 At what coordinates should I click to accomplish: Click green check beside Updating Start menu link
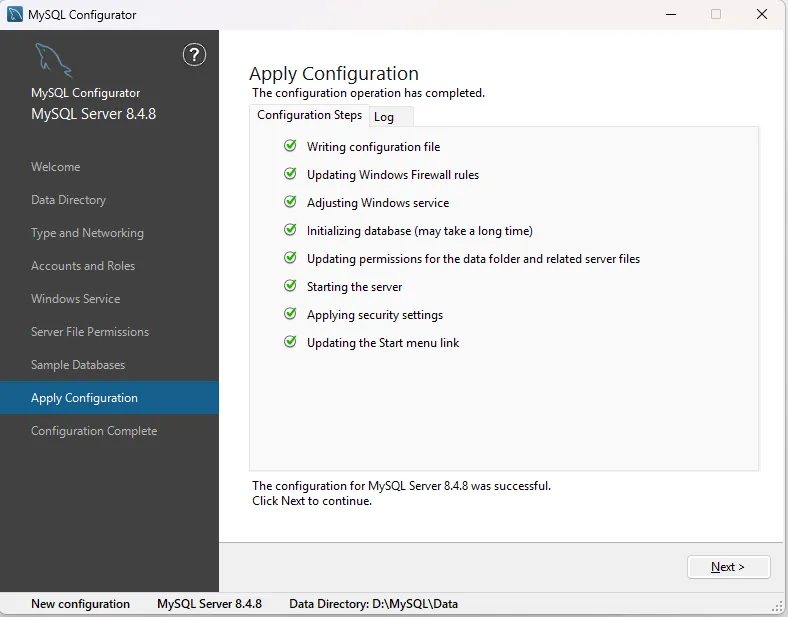[x=290, y=342]
